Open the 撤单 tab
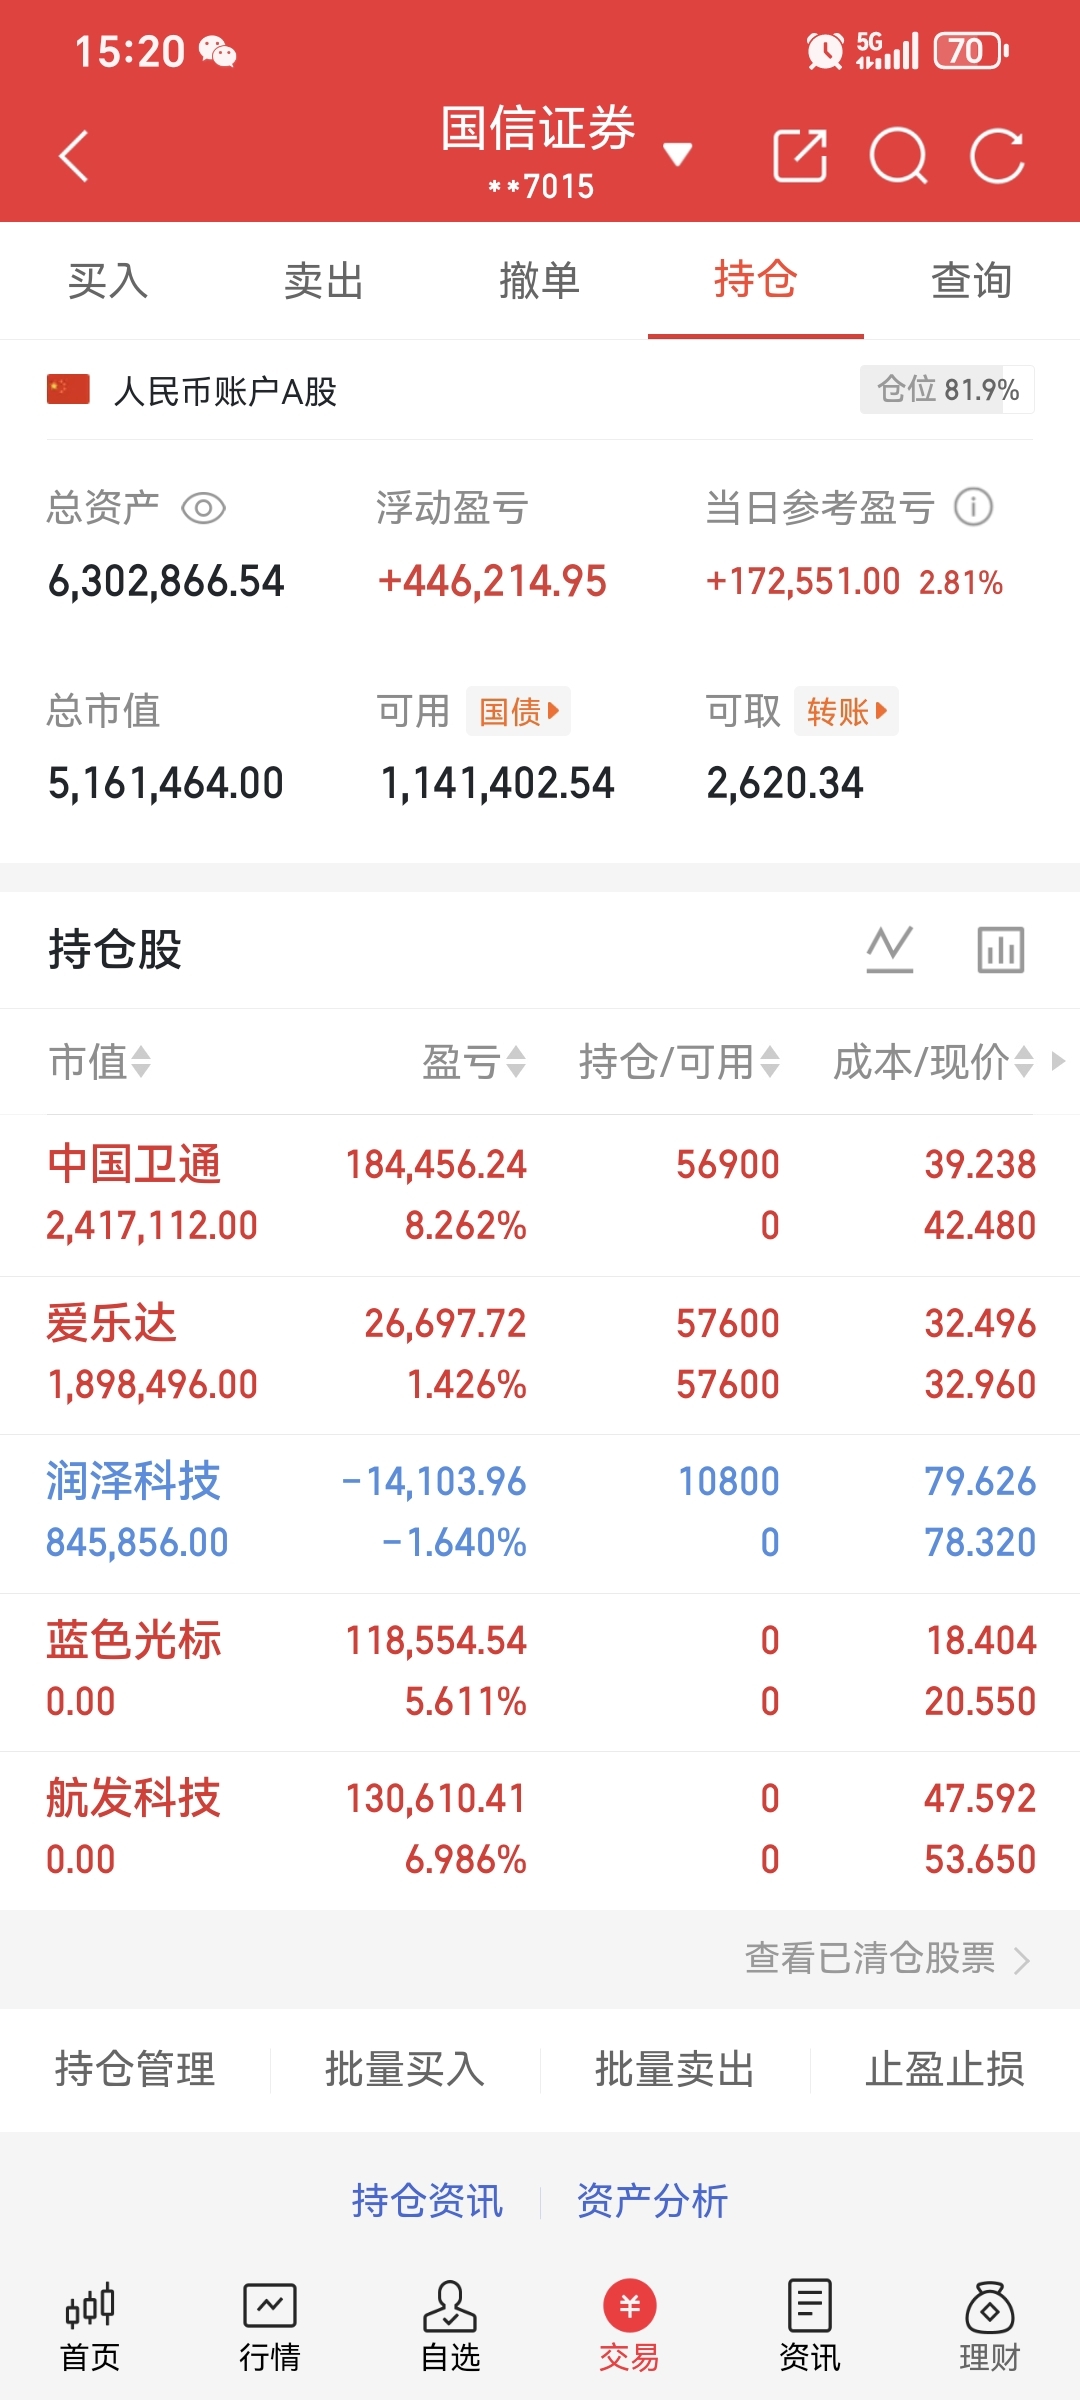1080x2400 pixels. click(x=540, y=281)
